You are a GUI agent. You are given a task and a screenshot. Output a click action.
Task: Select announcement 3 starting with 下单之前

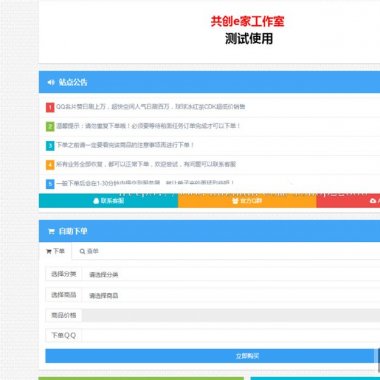point(125,145)
